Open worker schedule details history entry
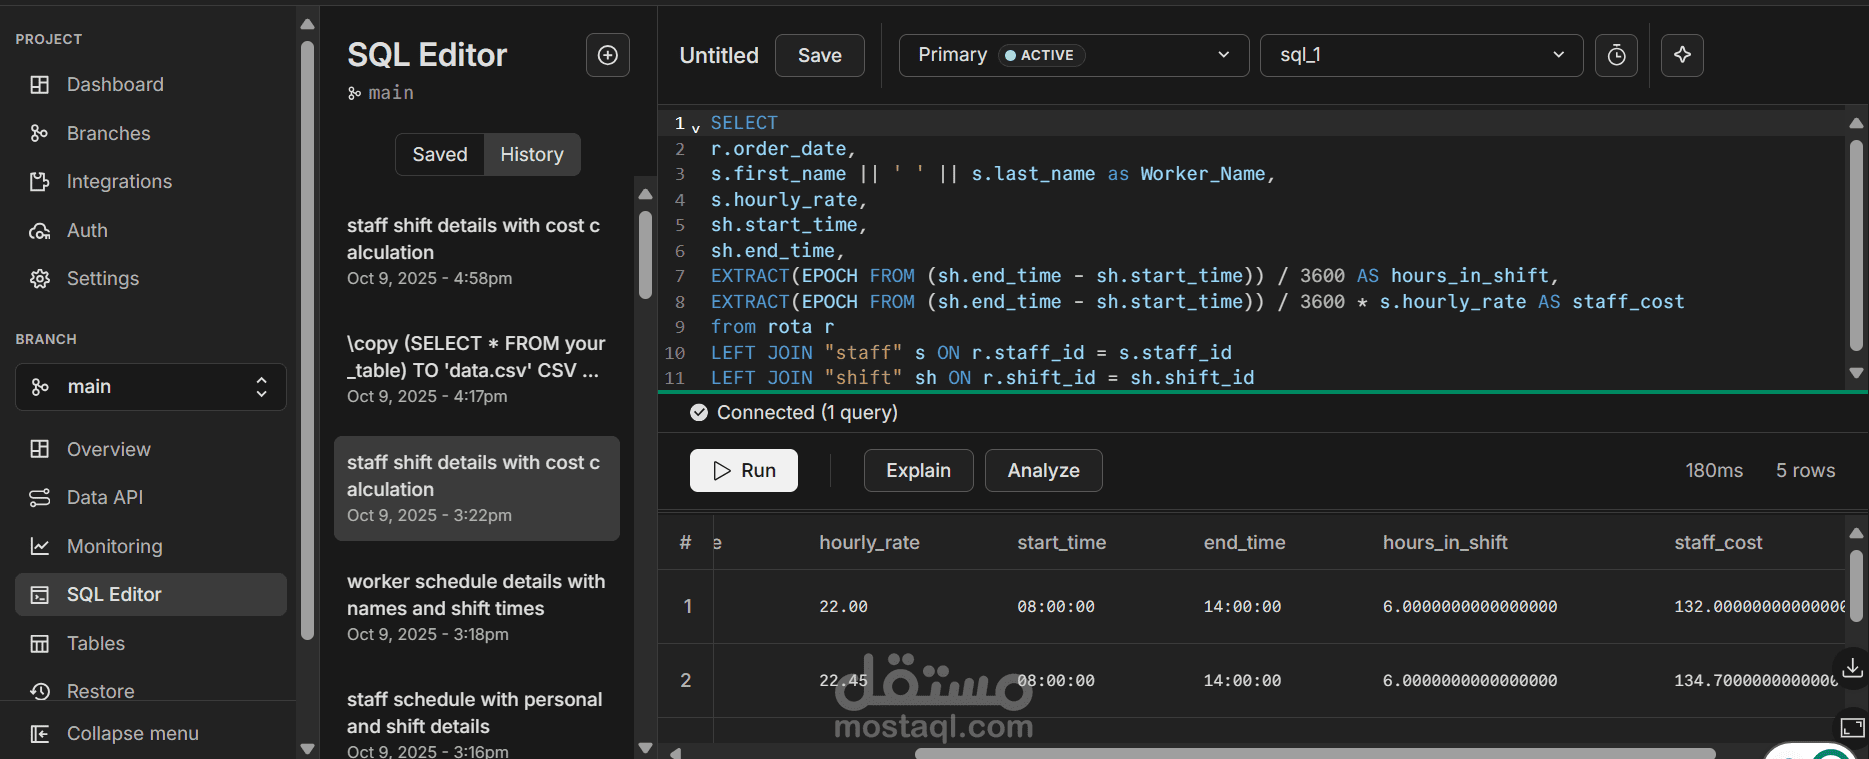 pyautogui.click(x=477, y=607)
